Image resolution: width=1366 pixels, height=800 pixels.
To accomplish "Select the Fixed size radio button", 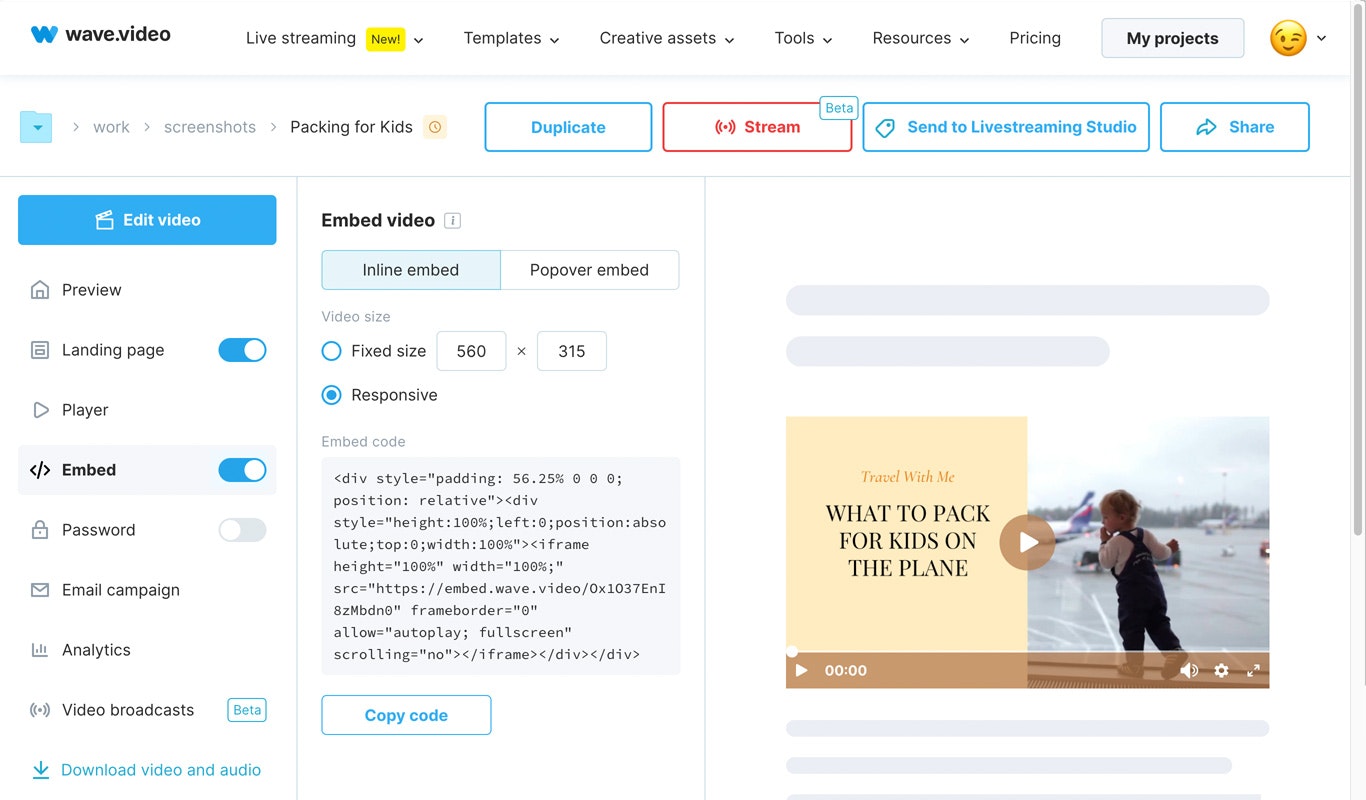I will [331, 351].
